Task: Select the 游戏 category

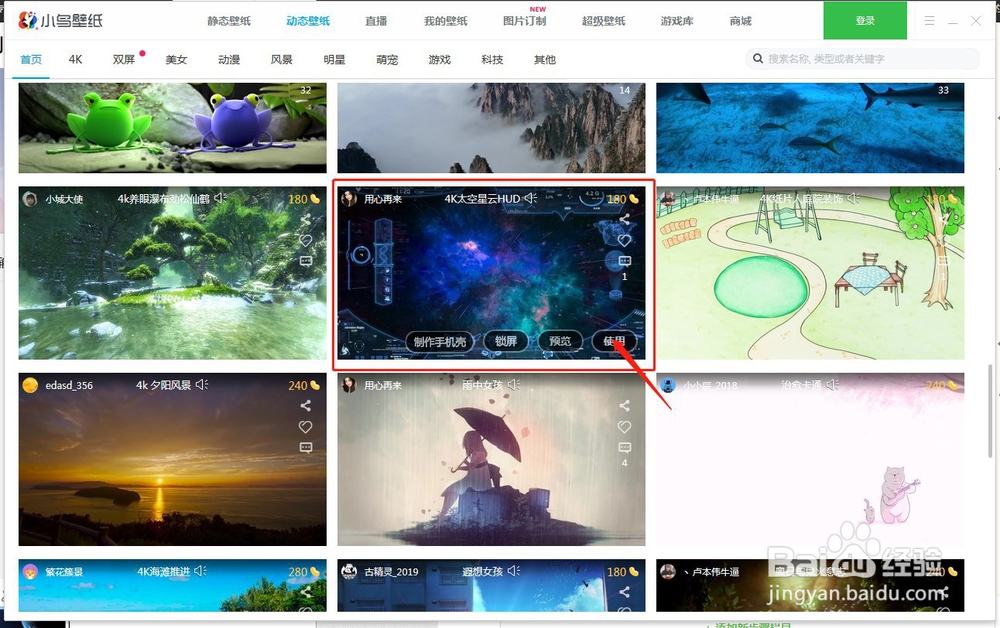Action: [439, 59]
